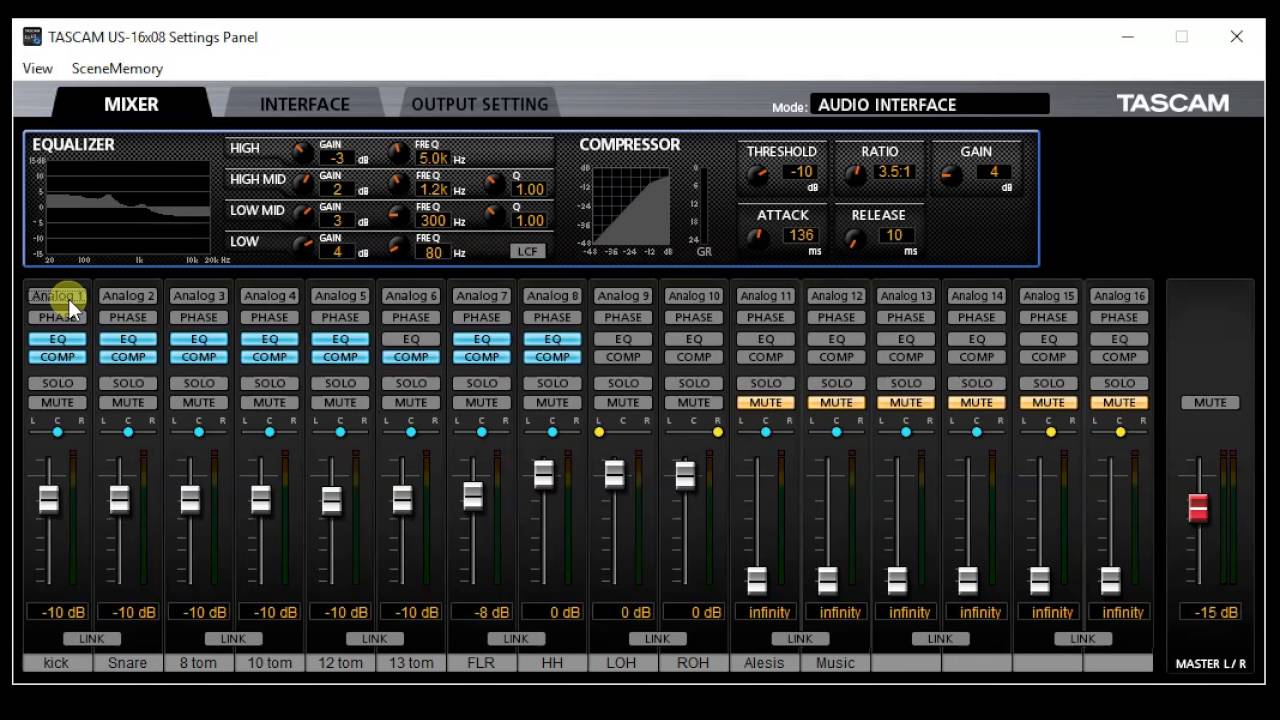Image resolution: width=1280 pixels, height=720 pixels.
Task: Solo the Analog 10 channel
Action: [694, 383]
